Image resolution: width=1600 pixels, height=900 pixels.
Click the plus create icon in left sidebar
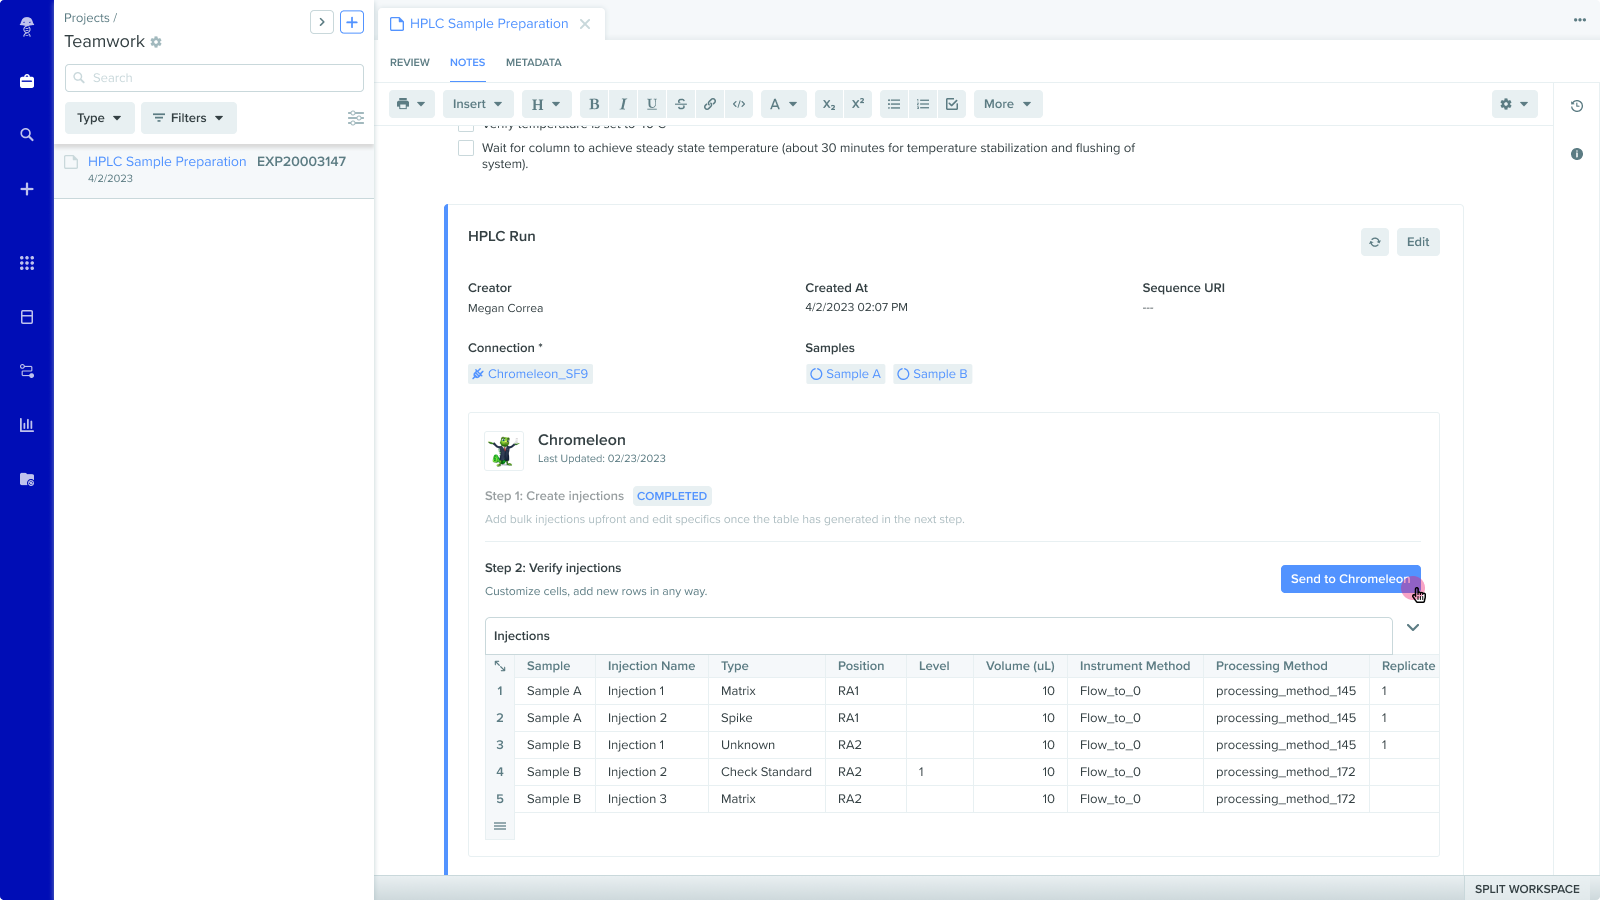pos(27,189)
